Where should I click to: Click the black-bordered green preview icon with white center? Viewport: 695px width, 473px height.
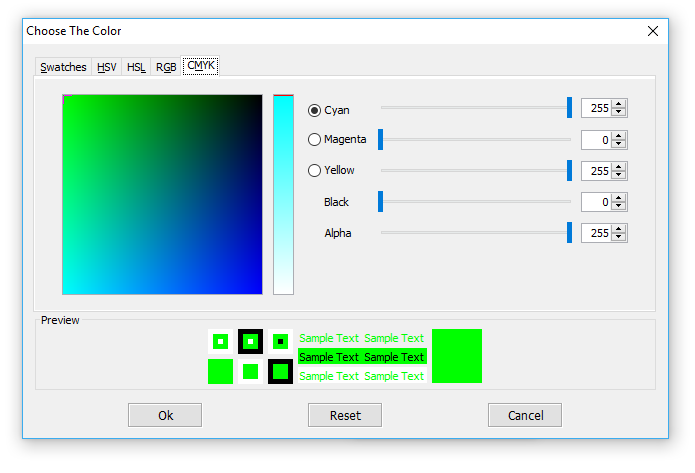(250, 341)
